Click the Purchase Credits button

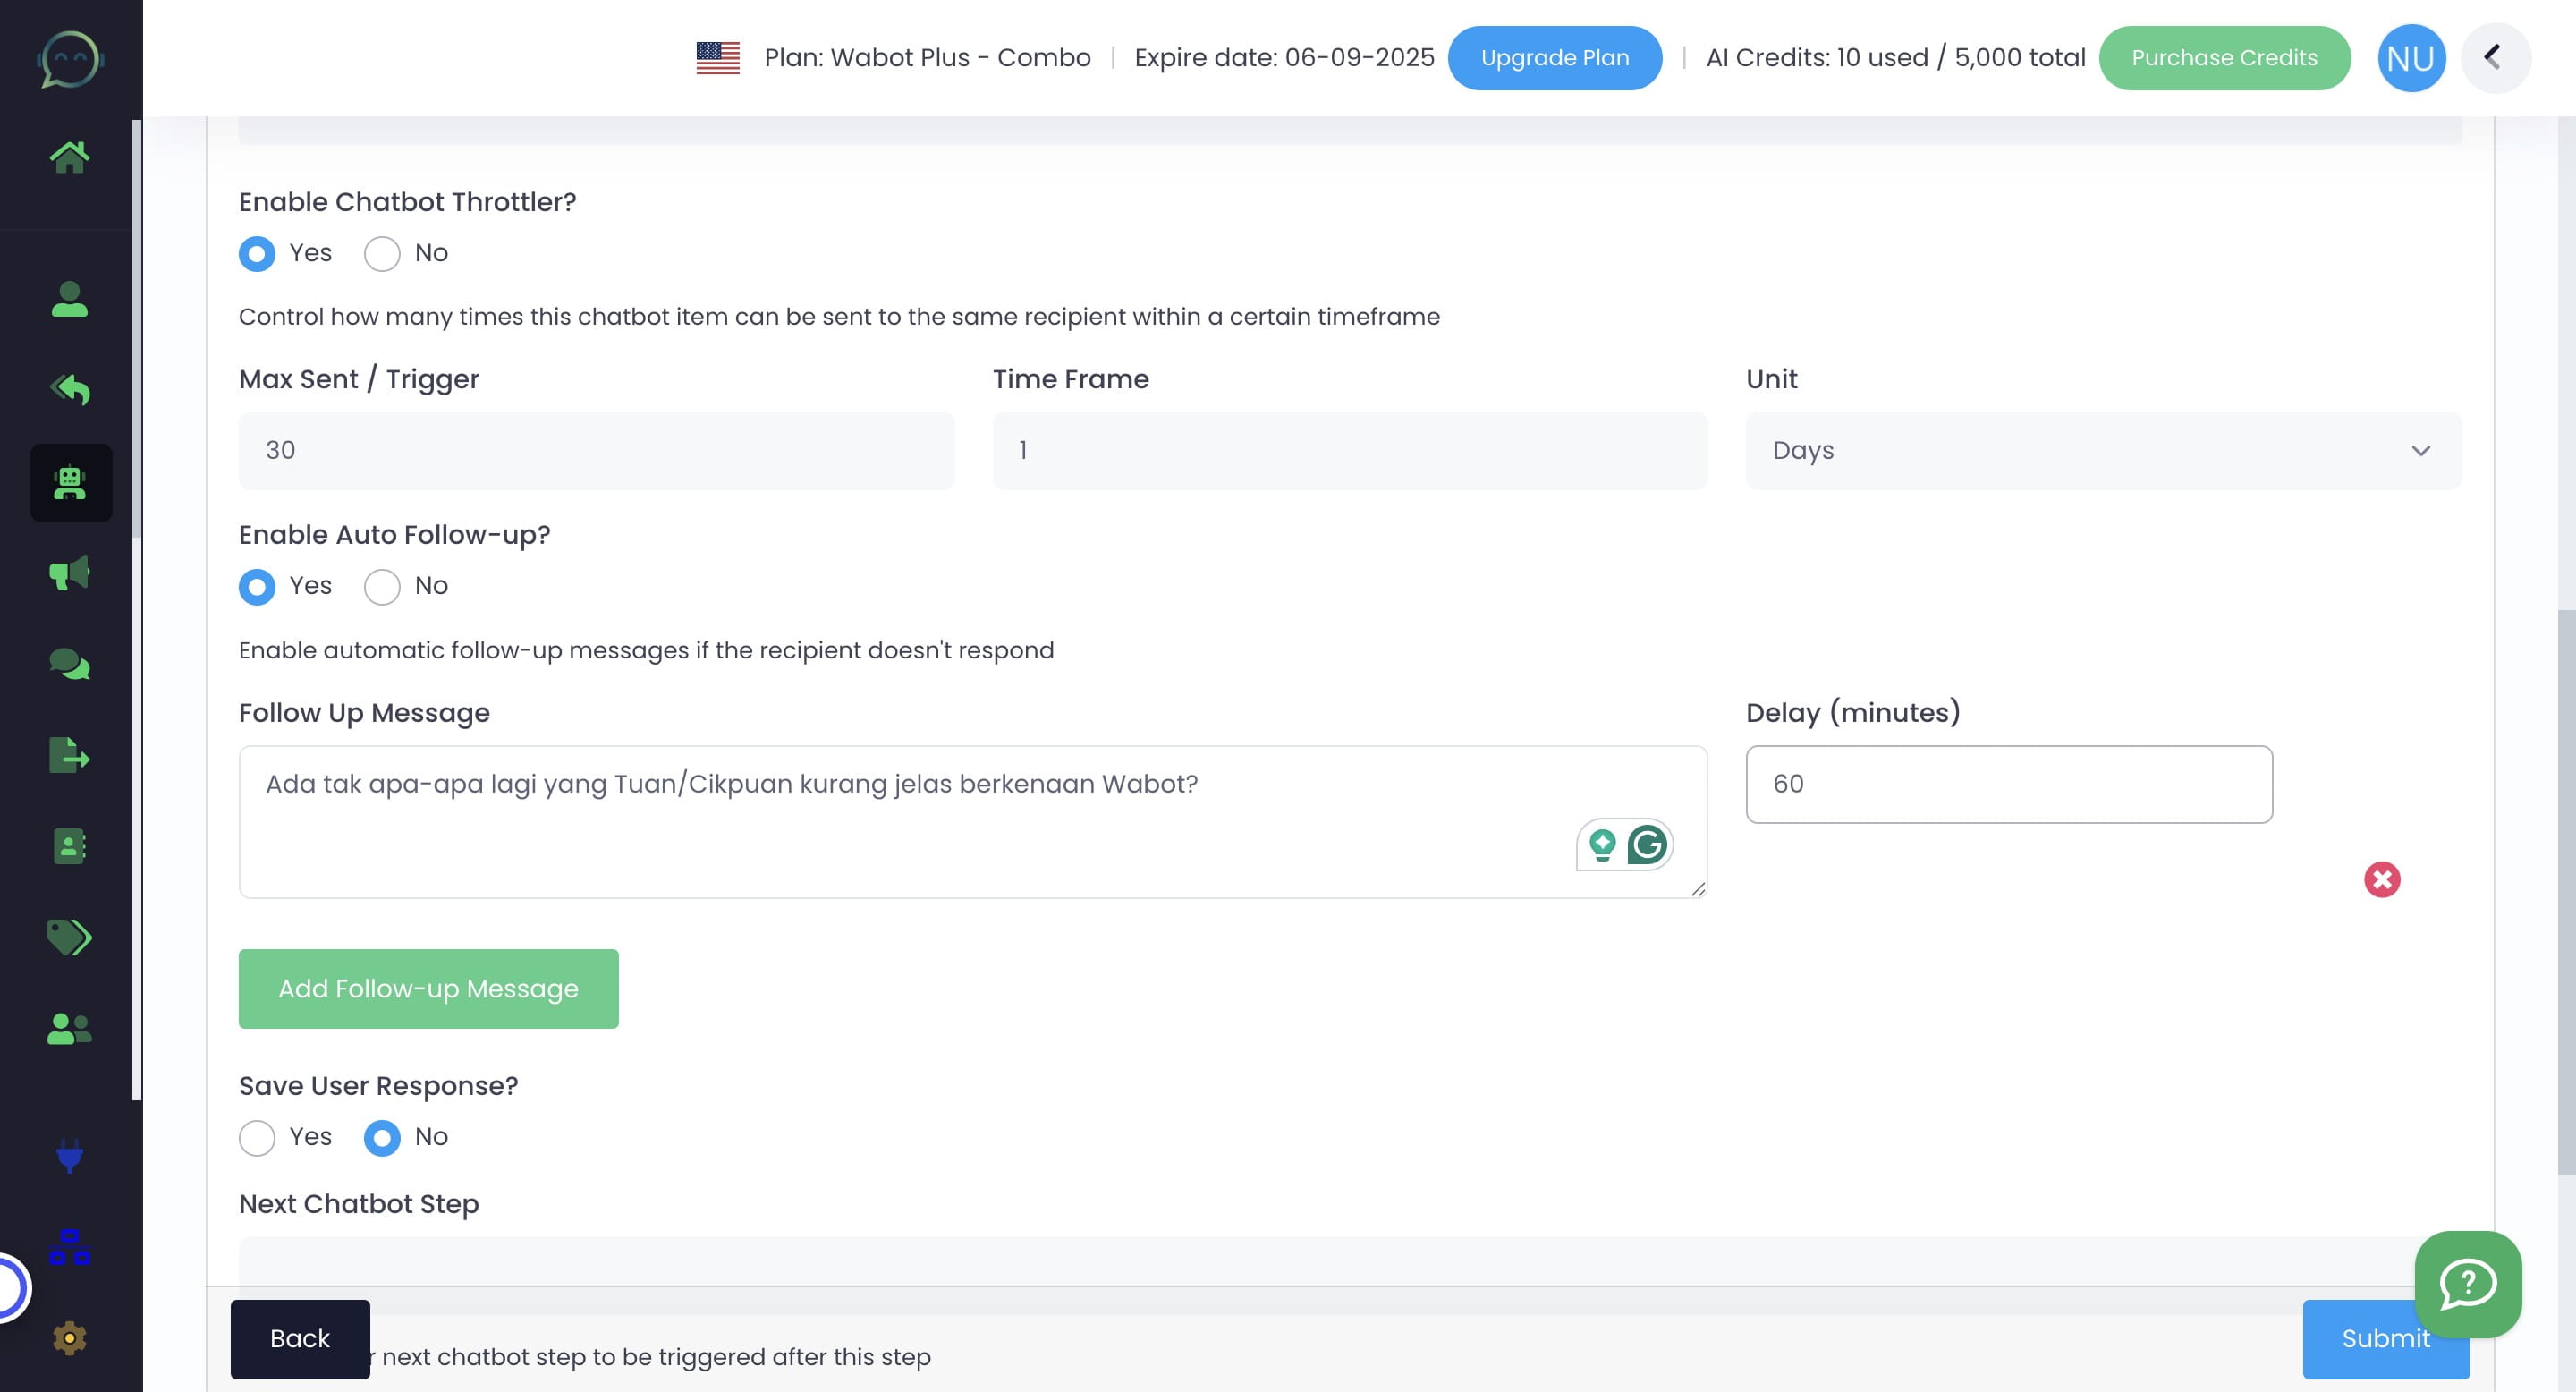pos(2224,57)
